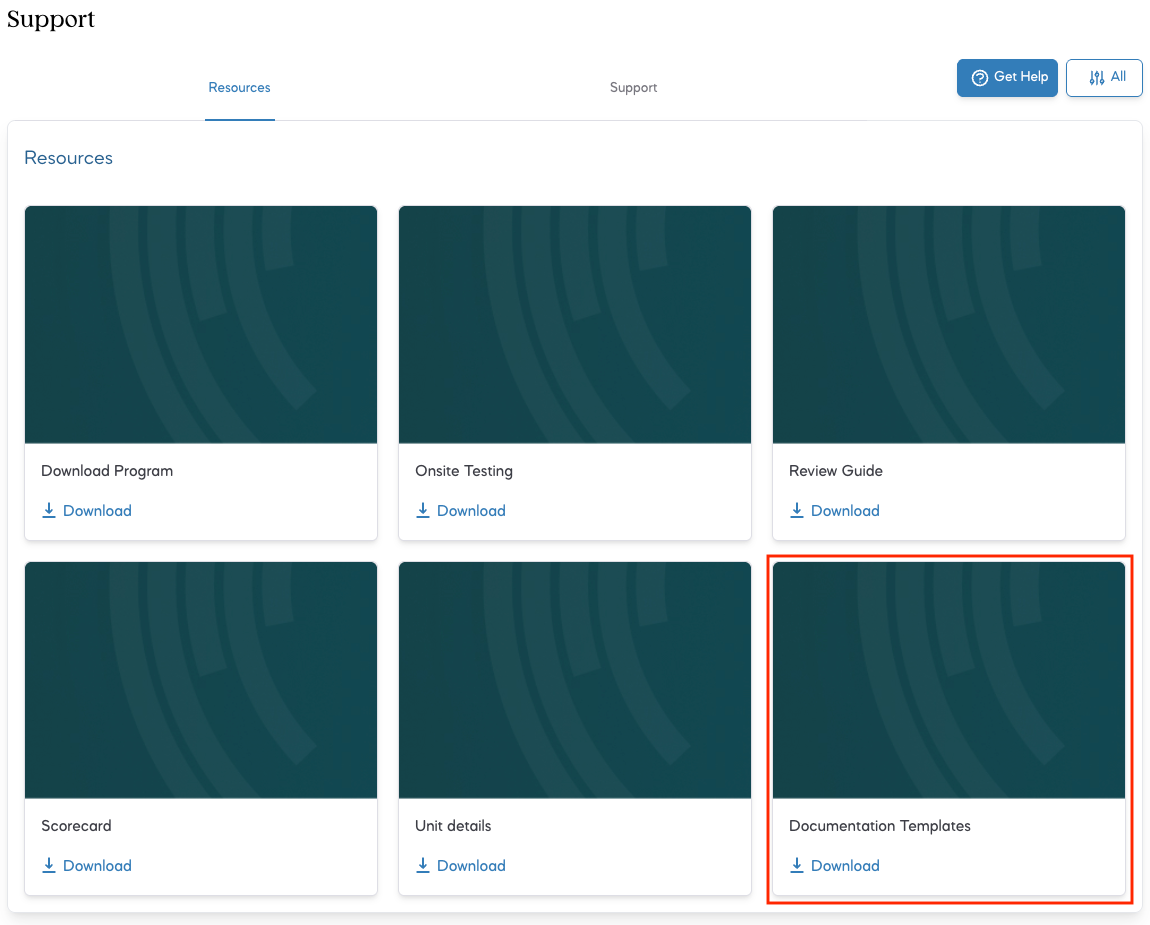Screen dimensions: 1150x925
Task: Click the filter sliders icon beside All
Action: 1096,78
